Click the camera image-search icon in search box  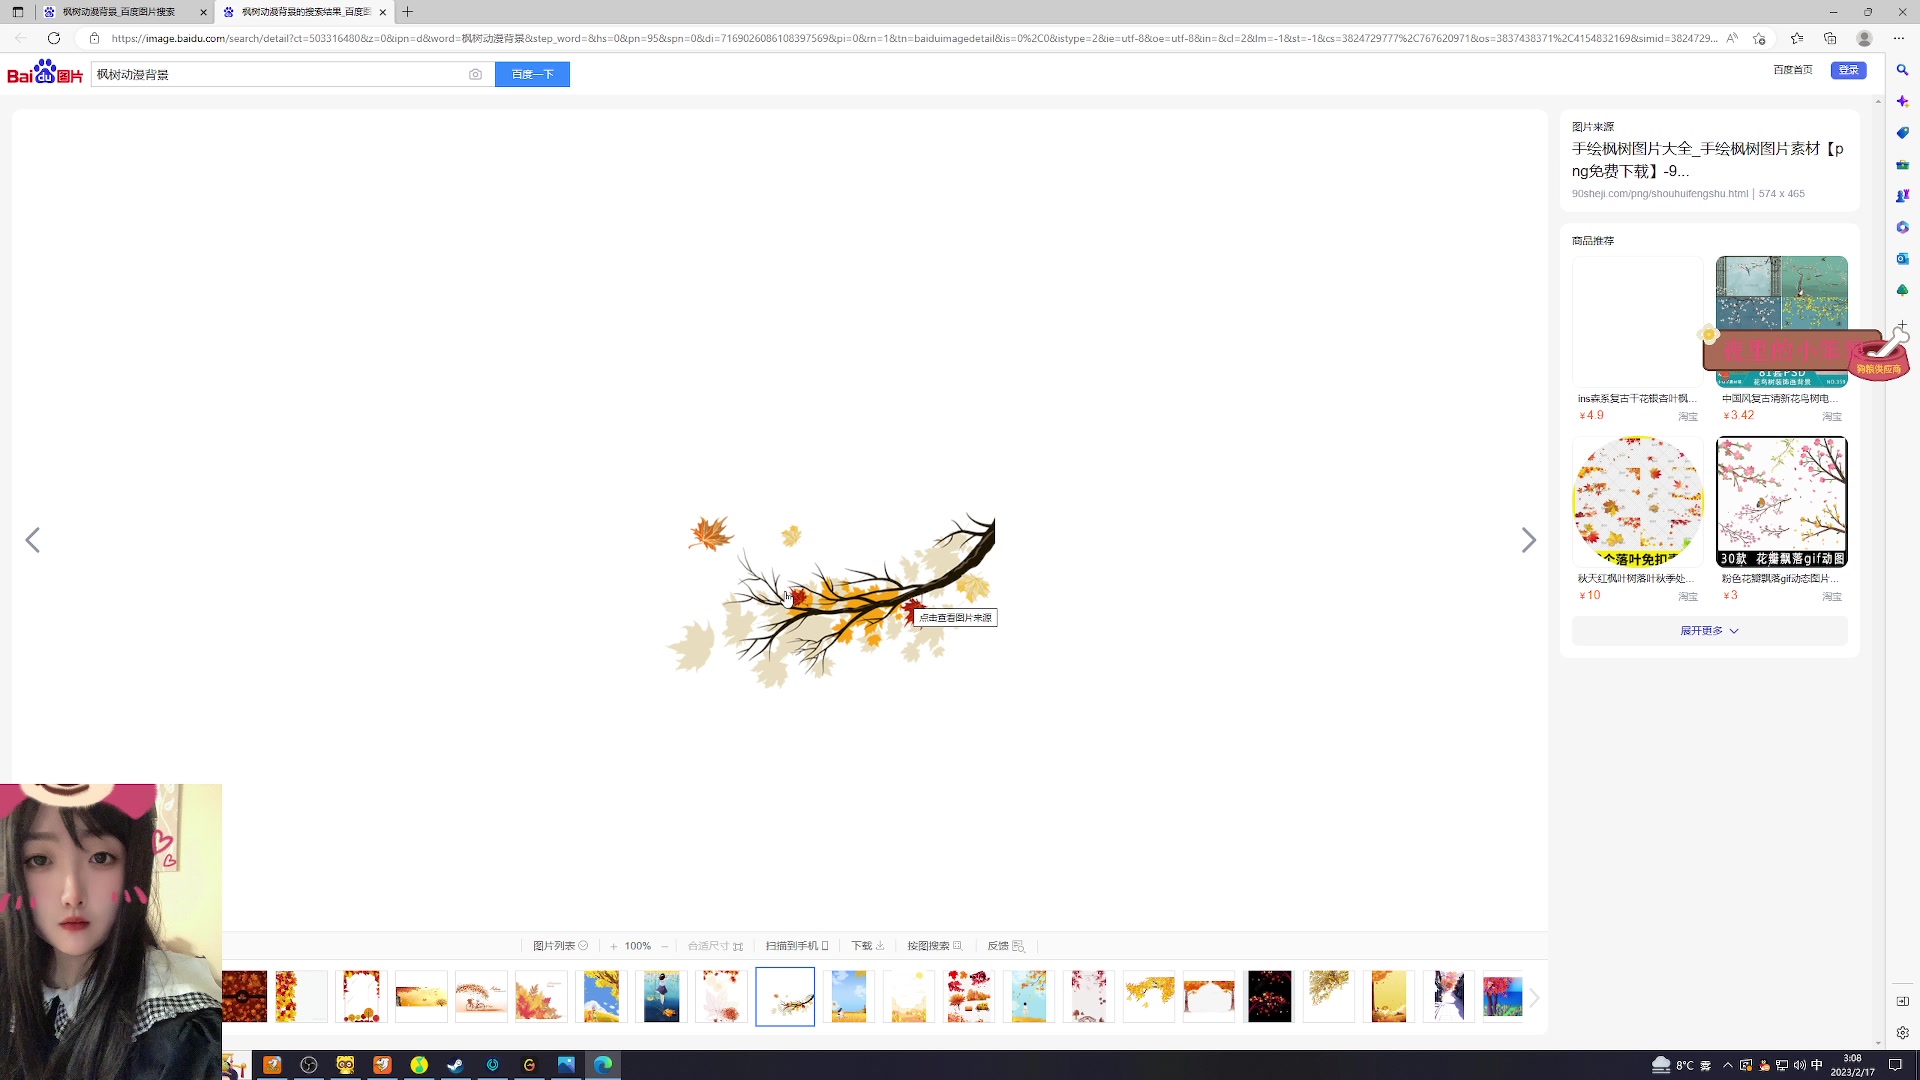point(475,74)
